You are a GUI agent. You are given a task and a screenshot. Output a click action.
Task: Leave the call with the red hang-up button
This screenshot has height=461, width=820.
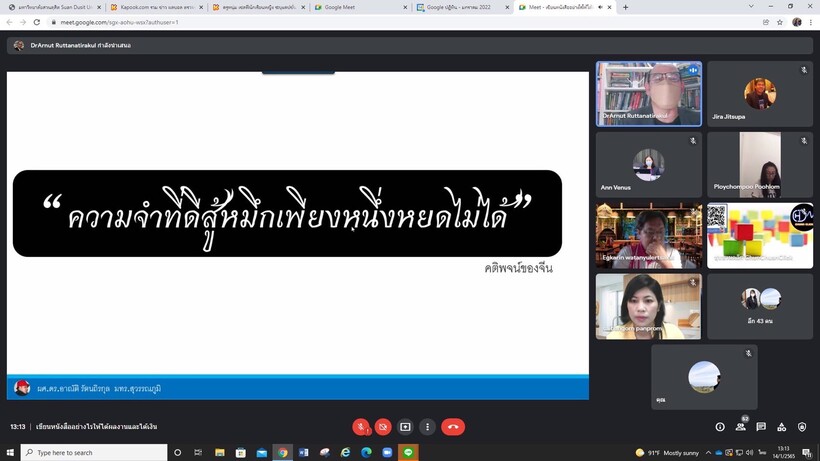[453, 427]
